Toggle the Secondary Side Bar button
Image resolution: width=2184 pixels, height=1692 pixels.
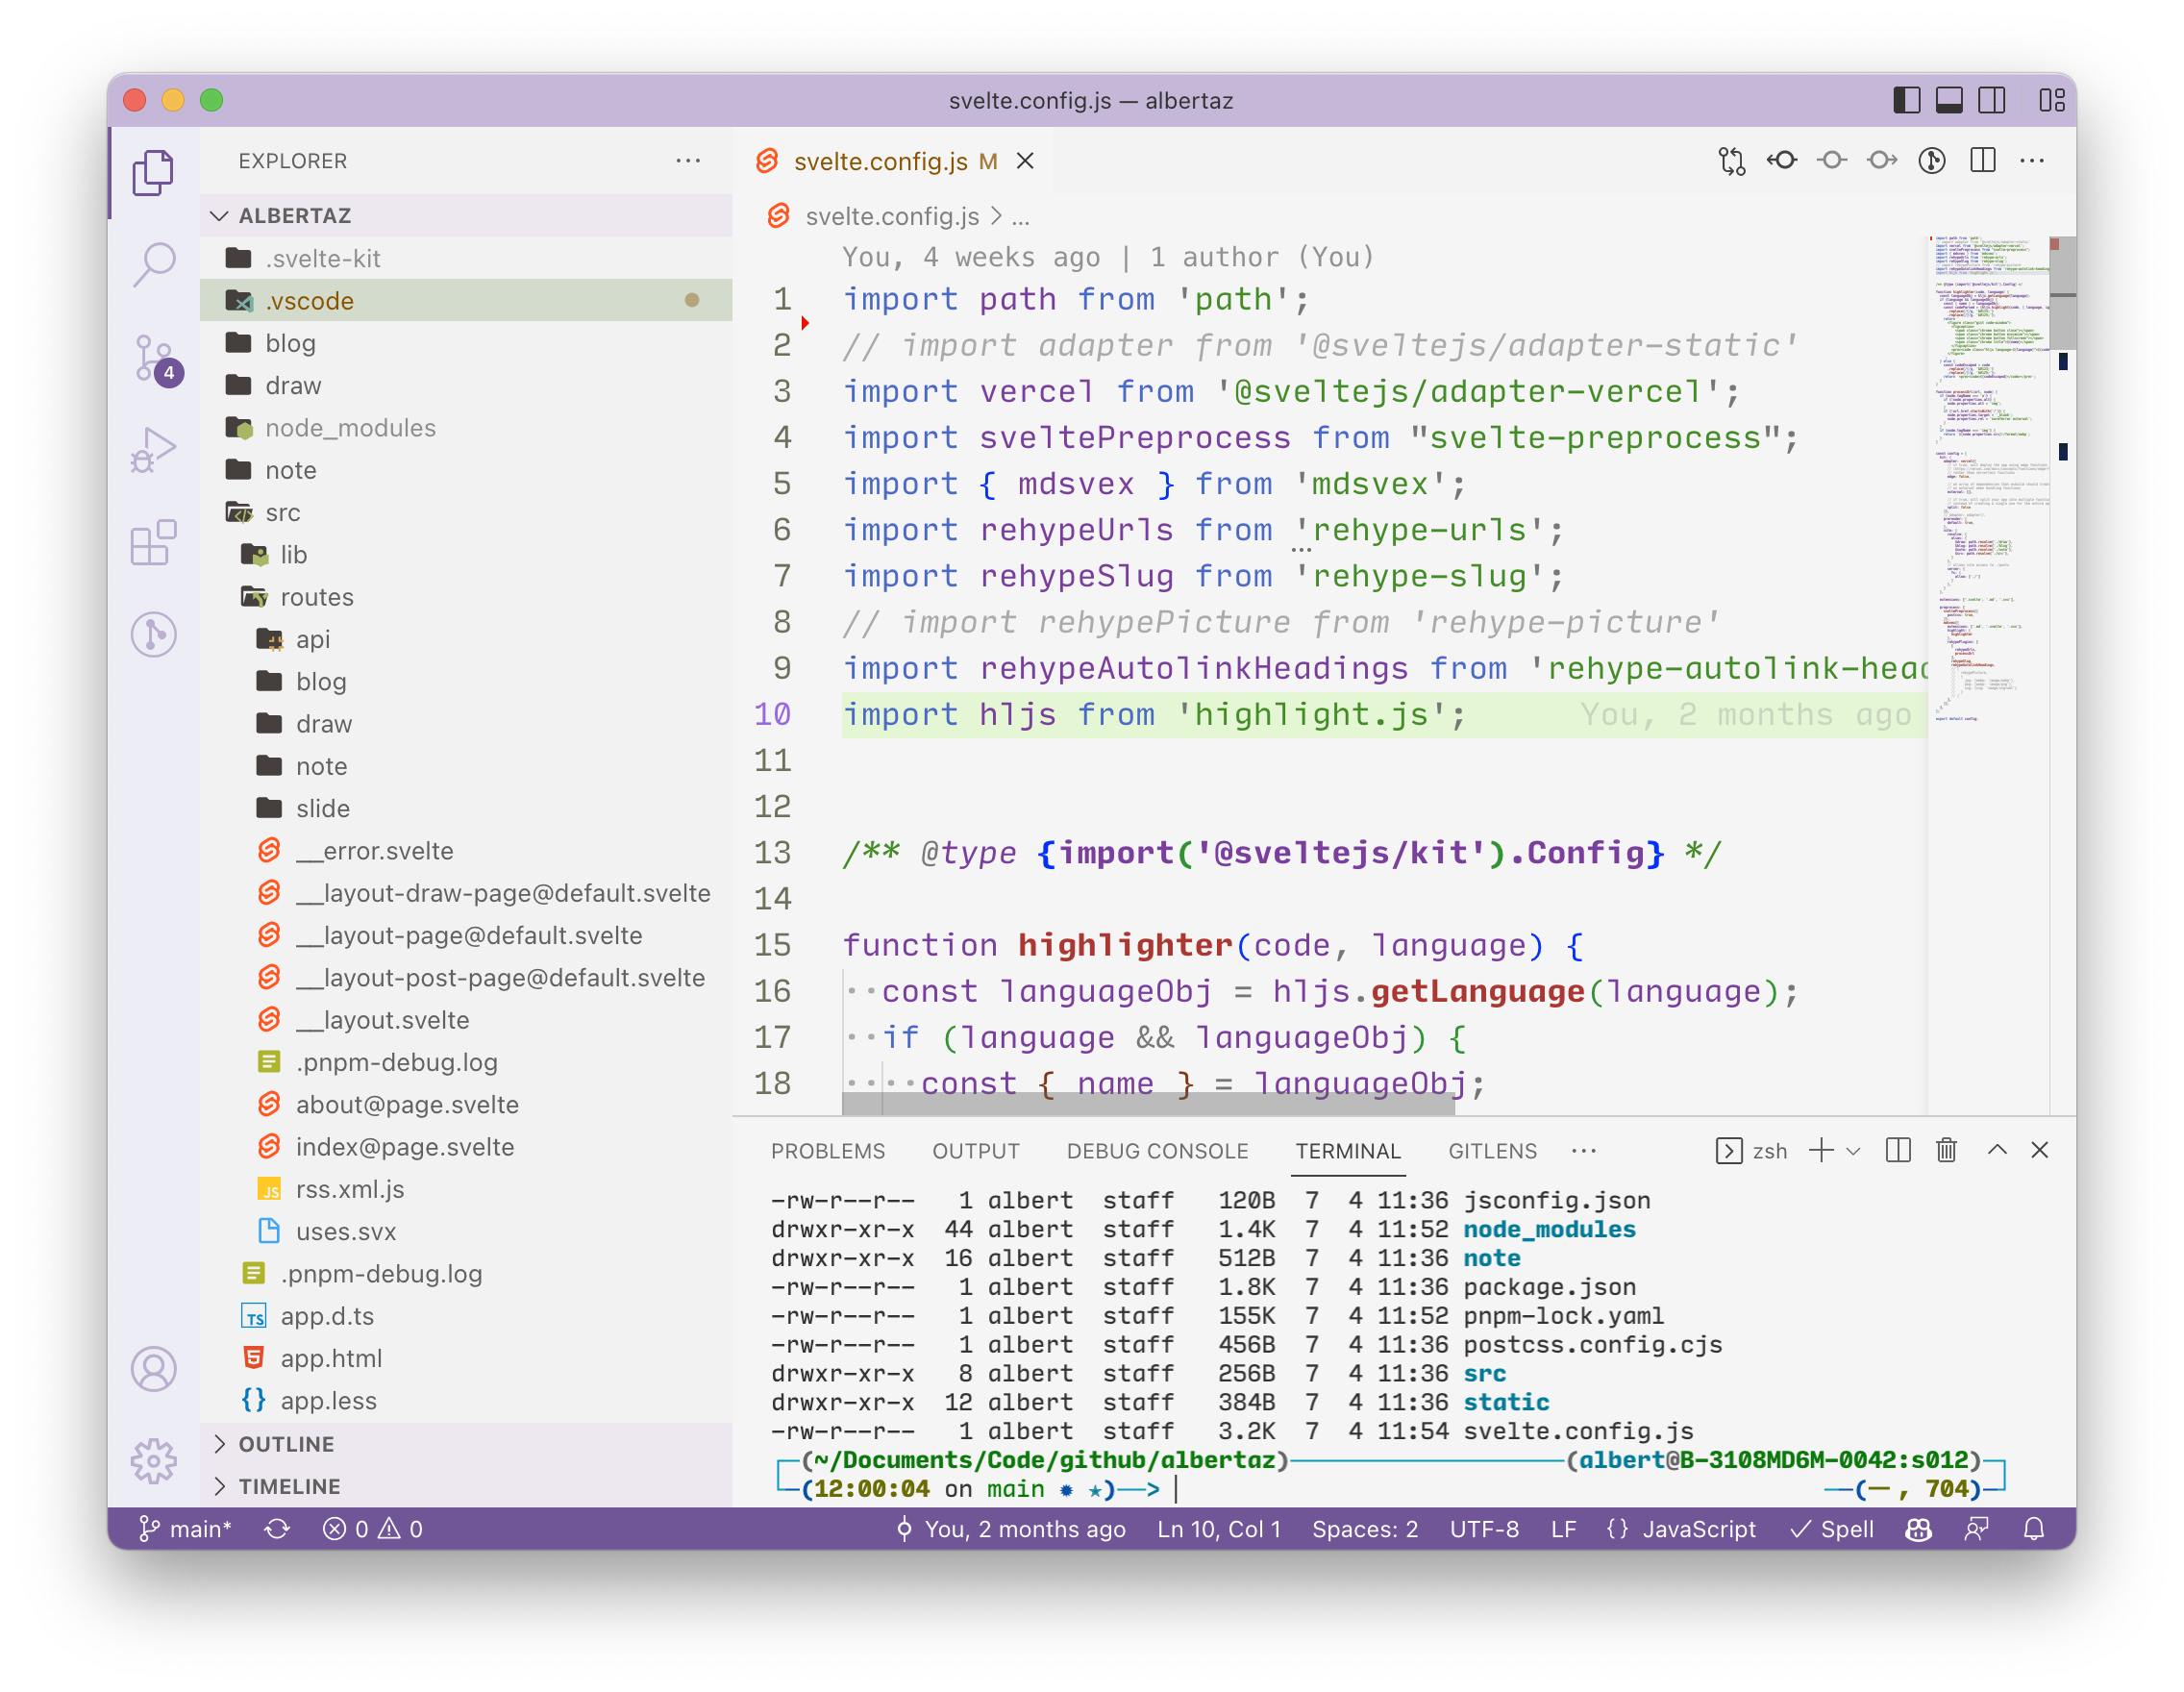1991,100
